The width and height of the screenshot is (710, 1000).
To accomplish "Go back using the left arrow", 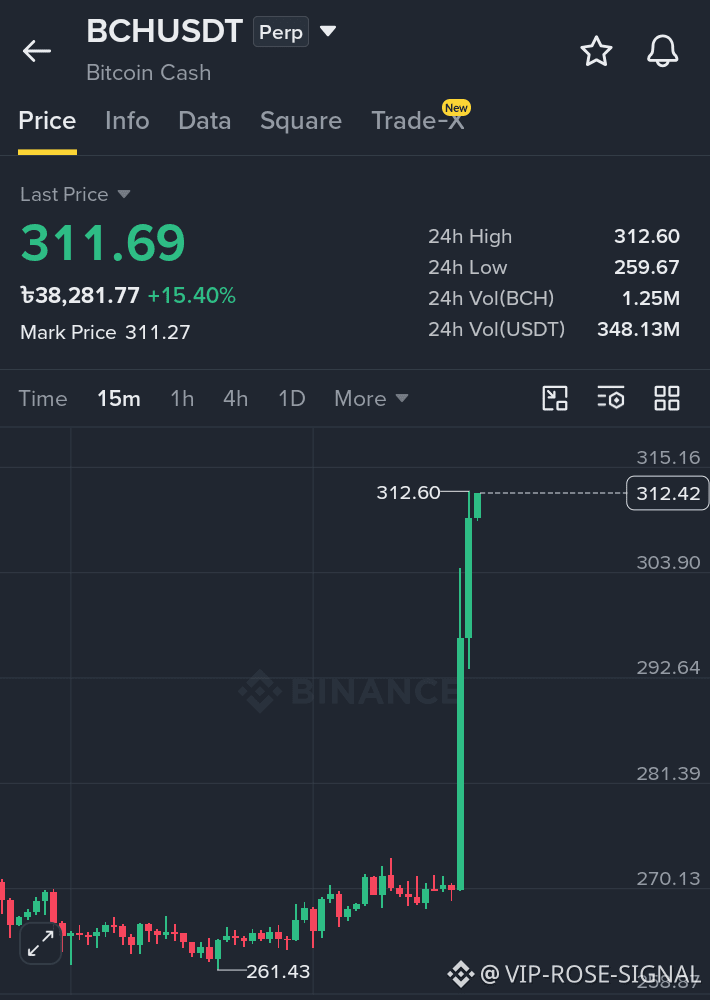I will [36, 51].
